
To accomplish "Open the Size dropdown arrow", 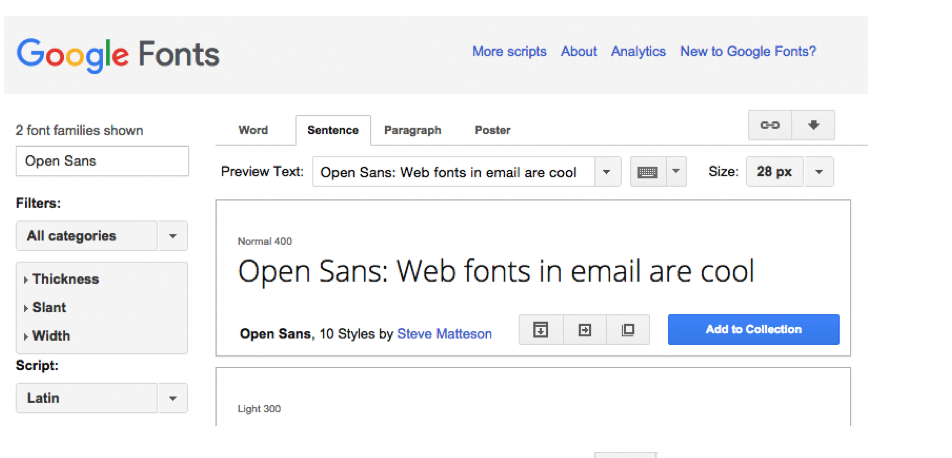I will click(818, 172).
